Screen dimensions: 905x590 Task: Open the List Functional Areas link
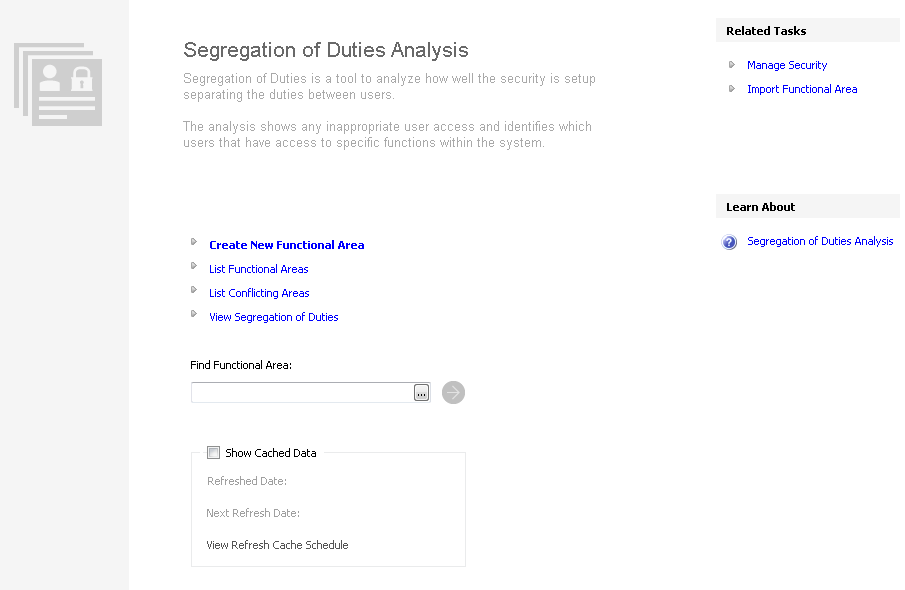tap(258, 269)
